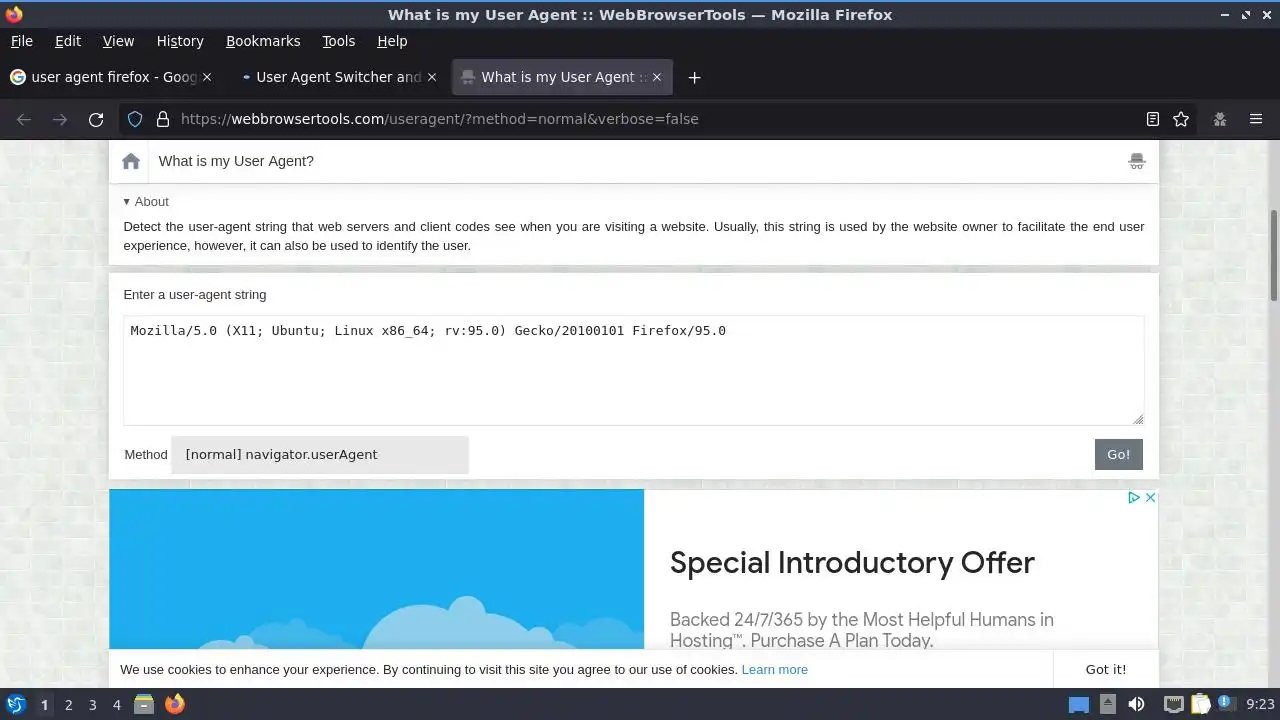Open the History menu
The width and height of the screenshot is (1280, 720).
180,41
